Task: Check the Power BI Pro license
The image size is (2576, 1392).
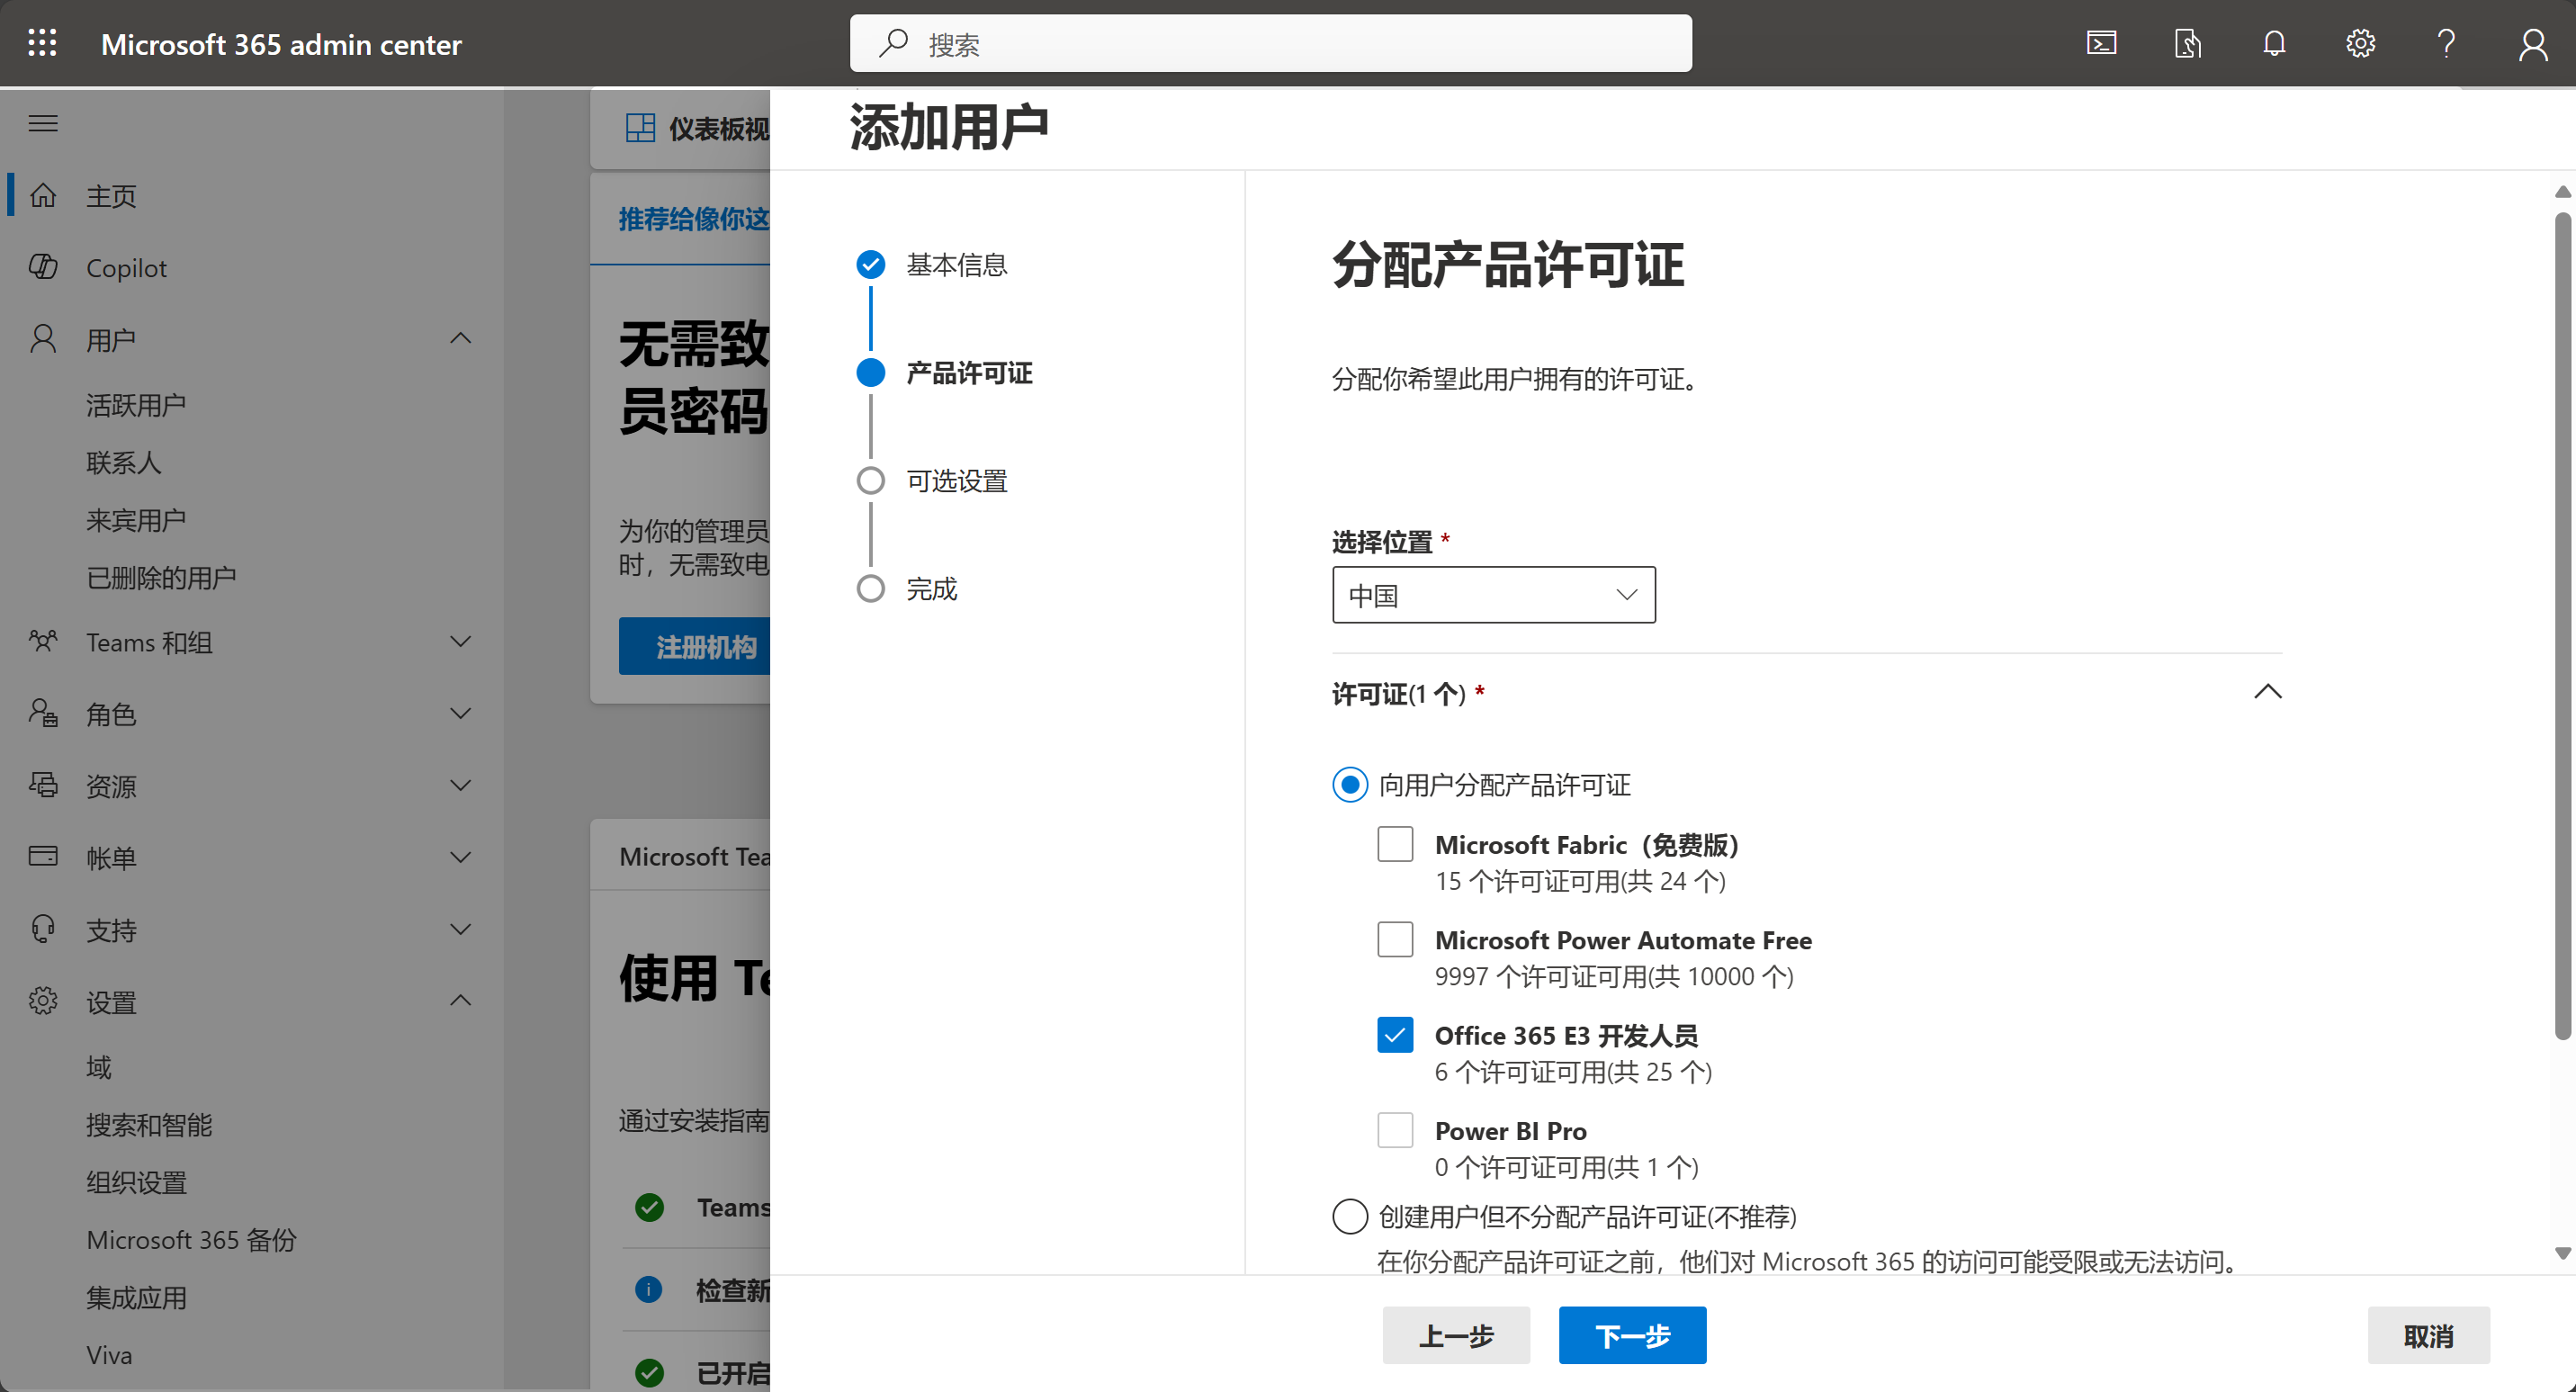Action: (1395, 1130)
